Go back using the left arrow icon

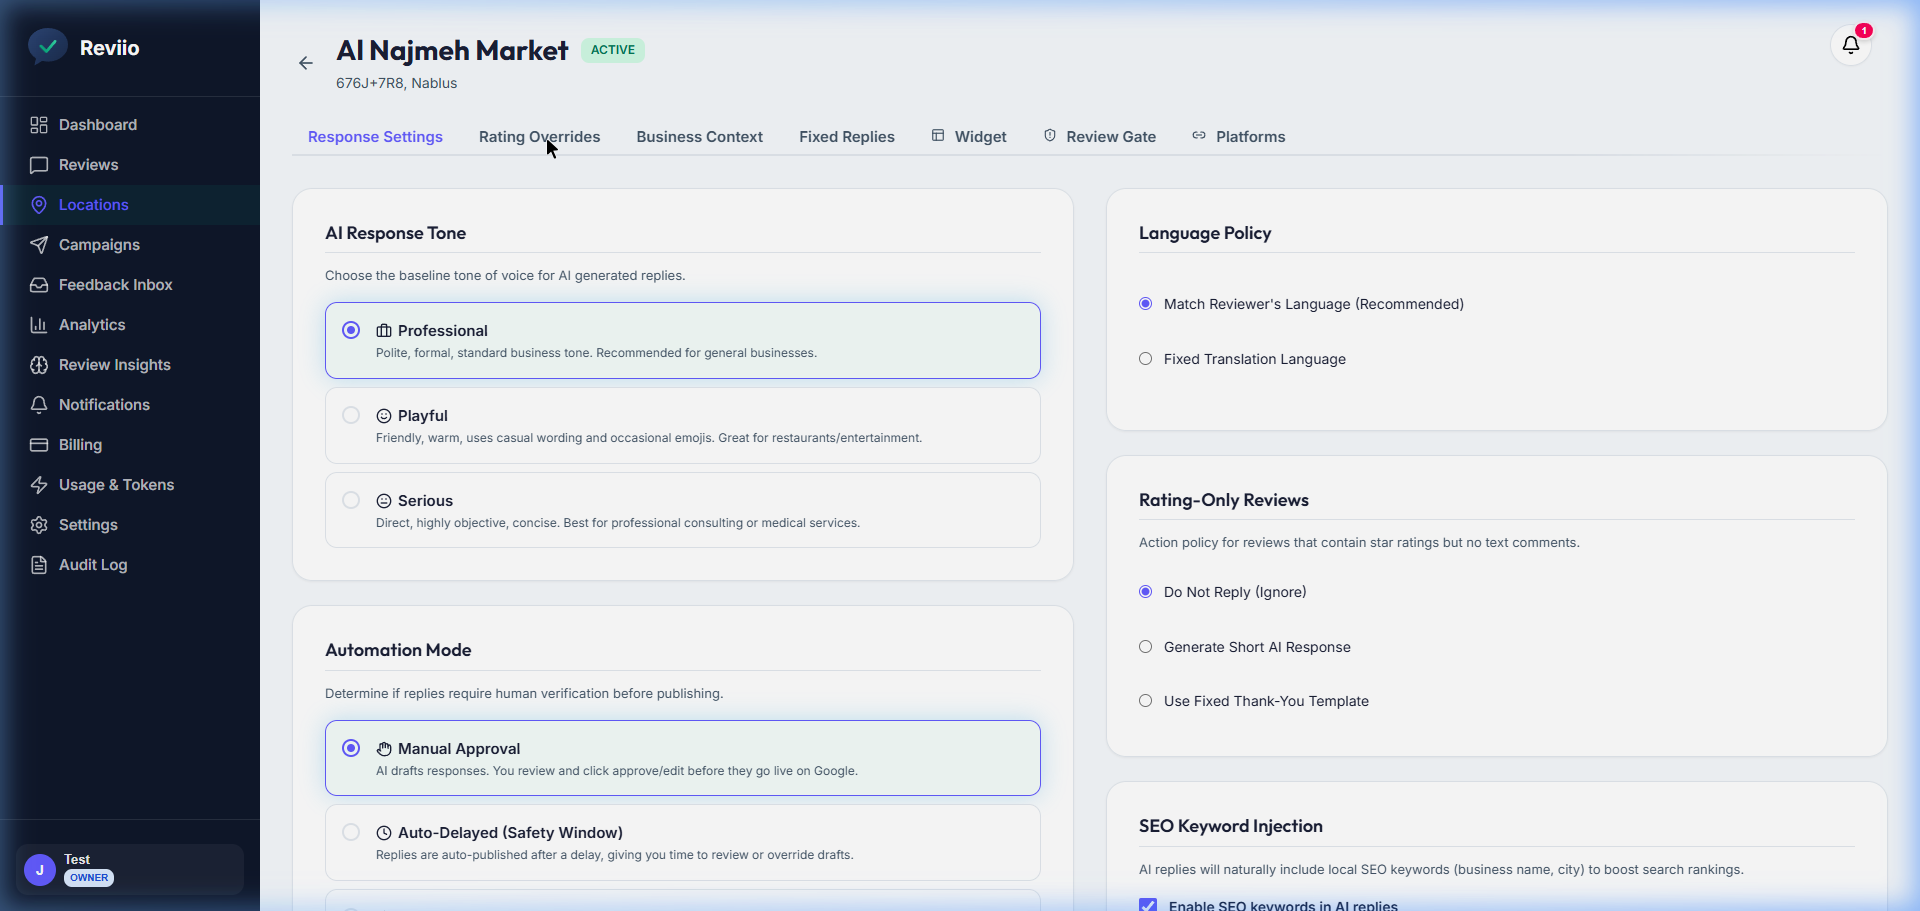306,63
